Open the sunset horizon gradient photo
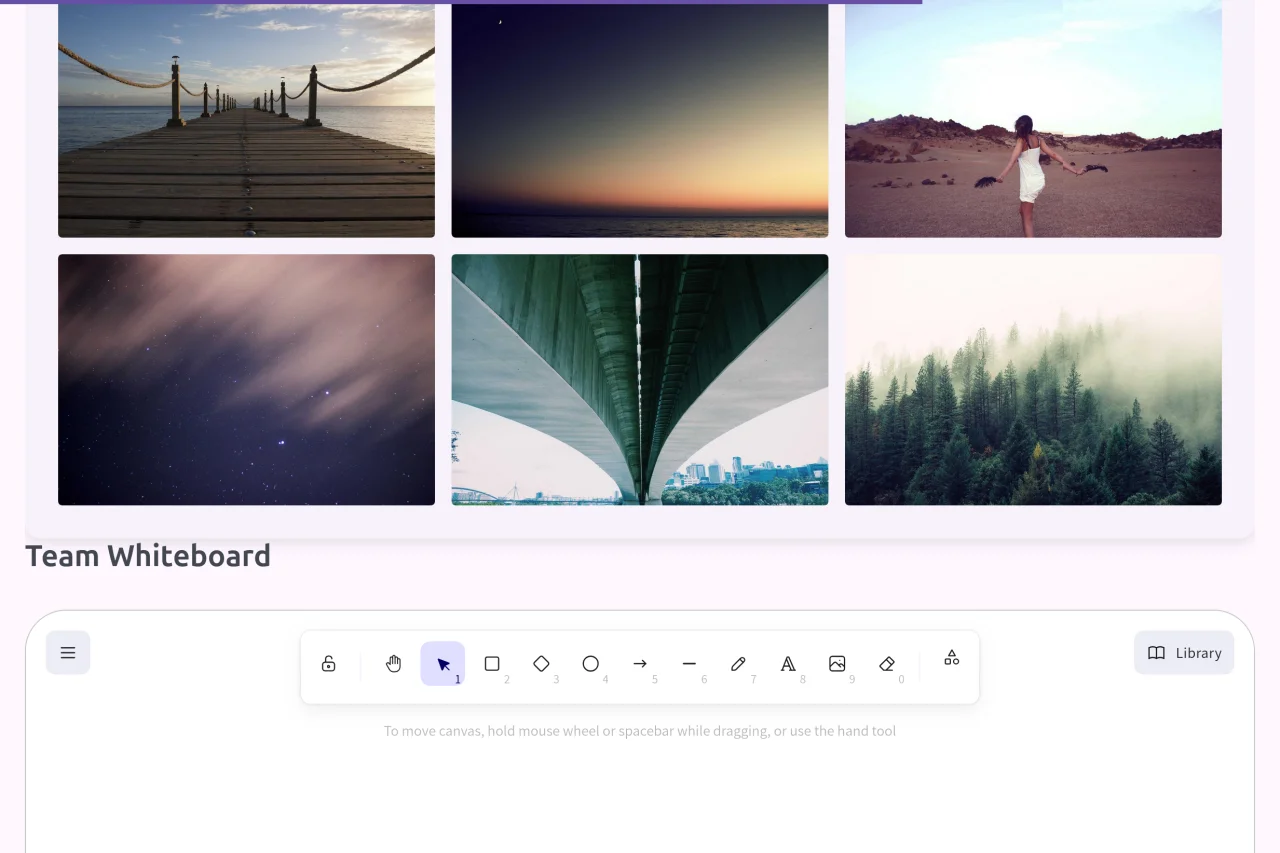 click(640, 119)
